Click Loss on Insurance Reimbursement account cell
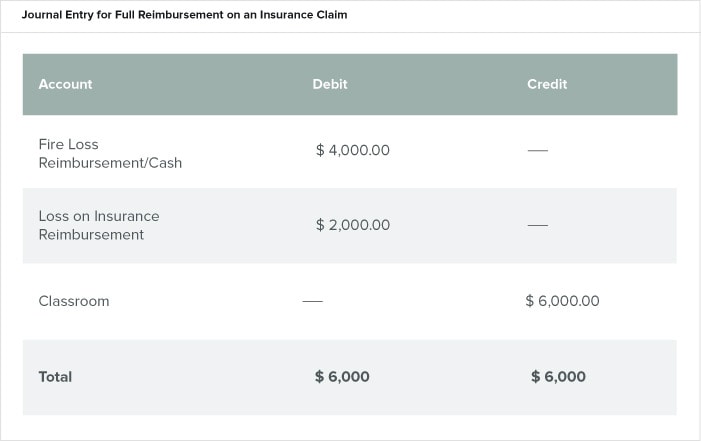Image resolution: width=701 pixels, height=441 pixels. pyautogui.click(x=99, y=225)
